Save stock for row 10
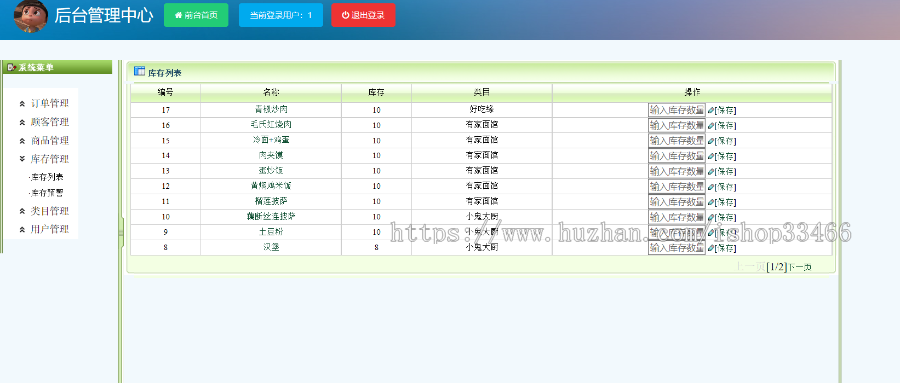The height and width of the screenshot is (383, 900). pos(726,218)
